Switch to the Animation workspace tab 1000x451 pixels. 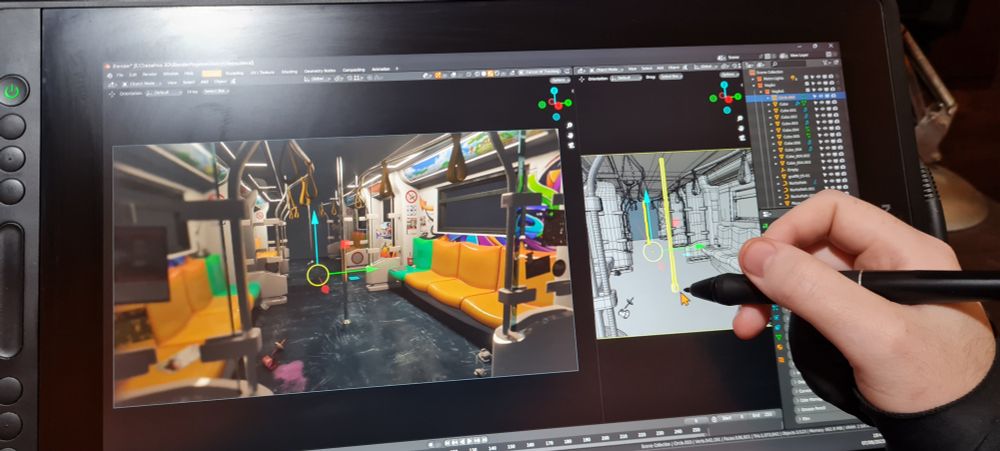381,69
